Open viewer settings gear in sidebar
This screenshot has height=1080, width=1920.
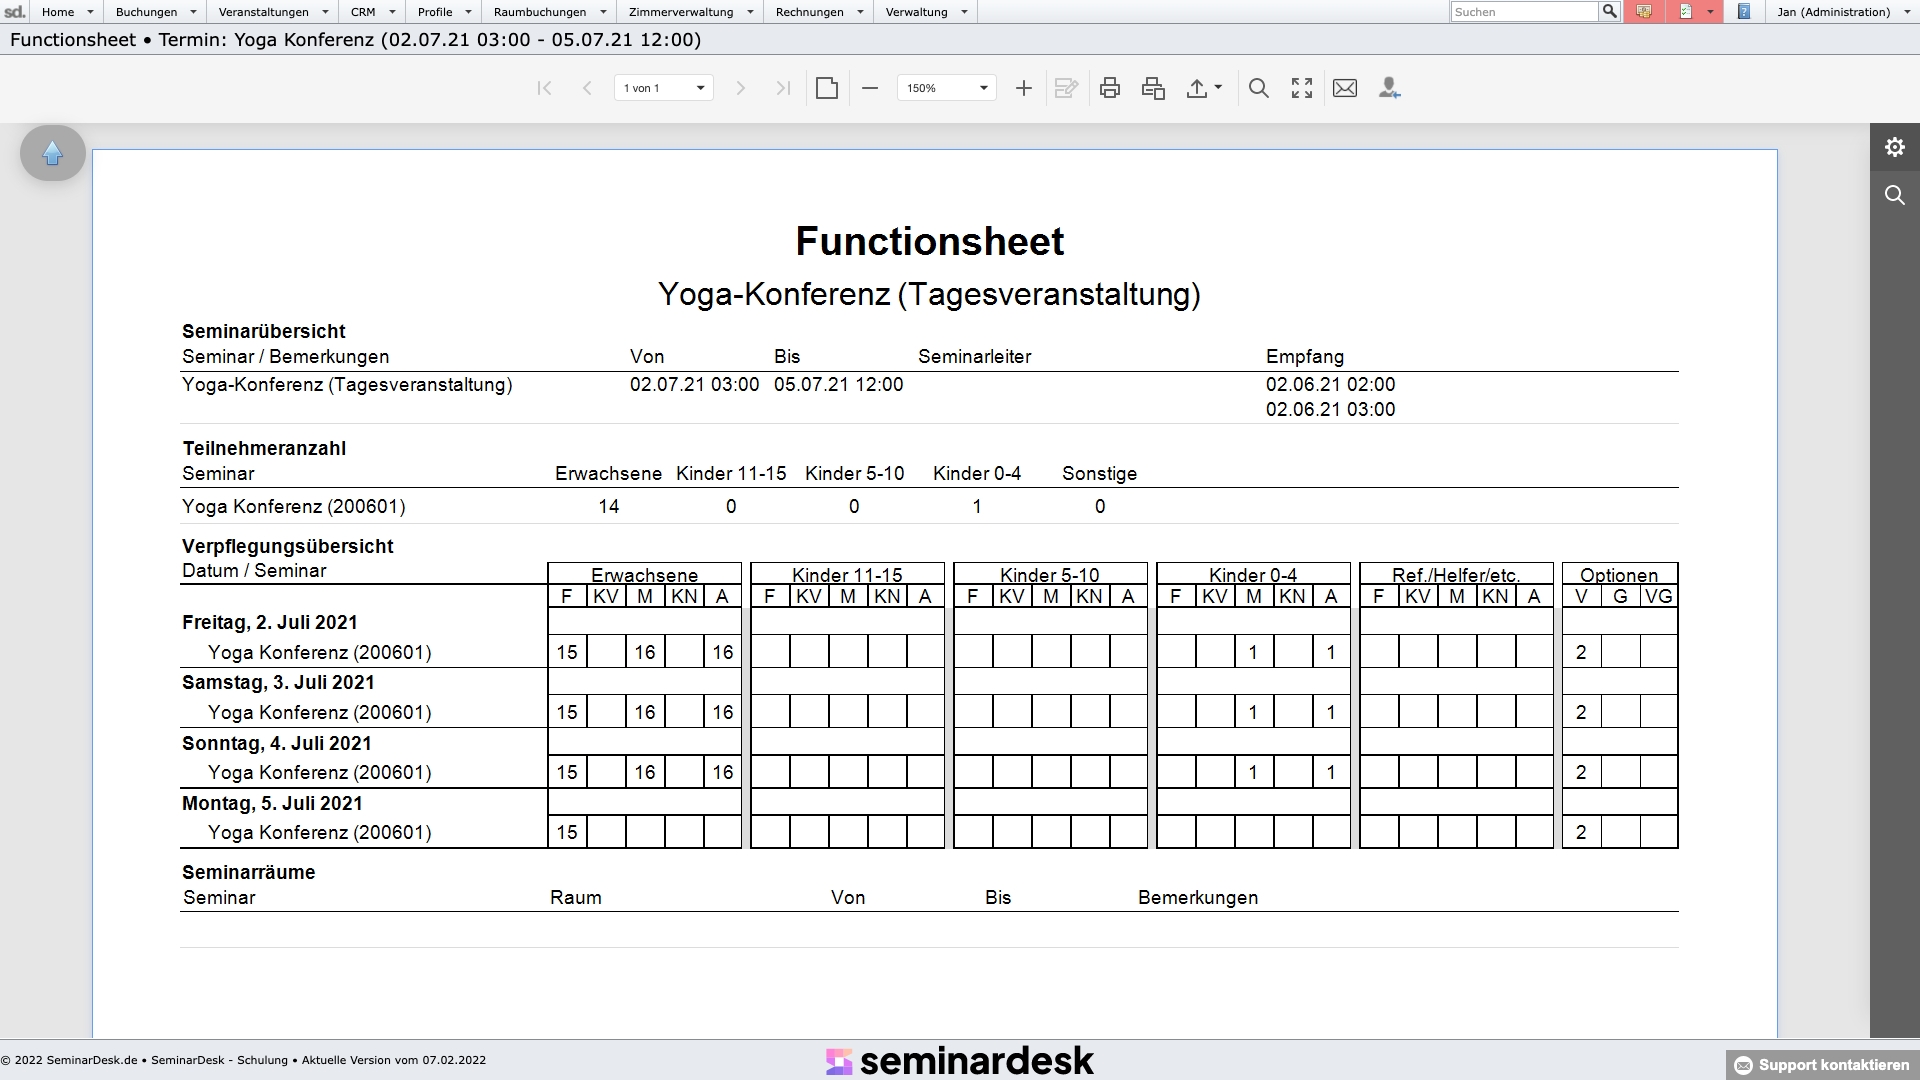pos(1894,148)
